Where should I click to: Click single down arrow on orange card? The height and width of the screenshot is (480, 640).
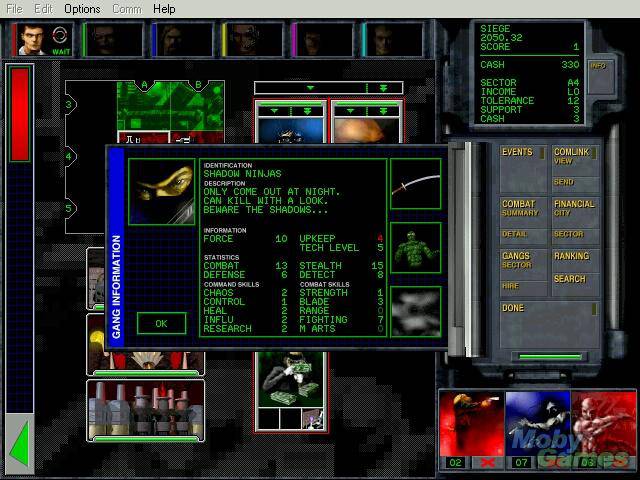click(x=350, y=111)
